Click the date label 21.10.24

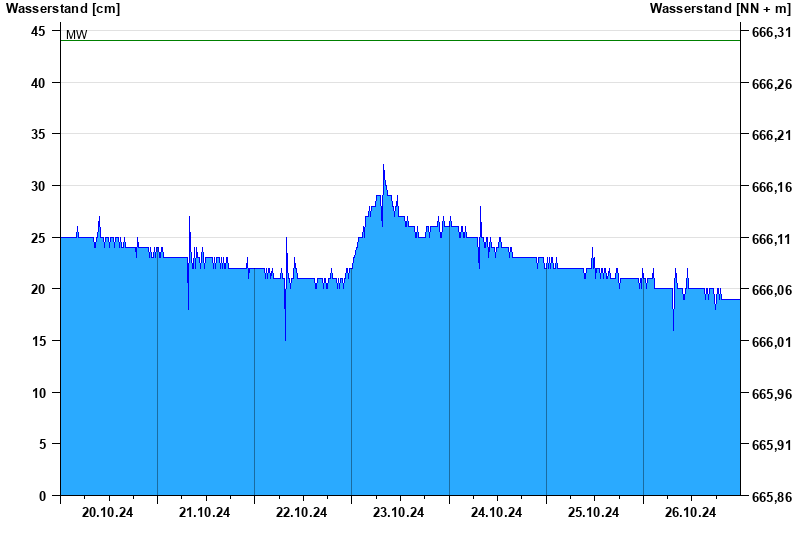(x=204, y=512)
